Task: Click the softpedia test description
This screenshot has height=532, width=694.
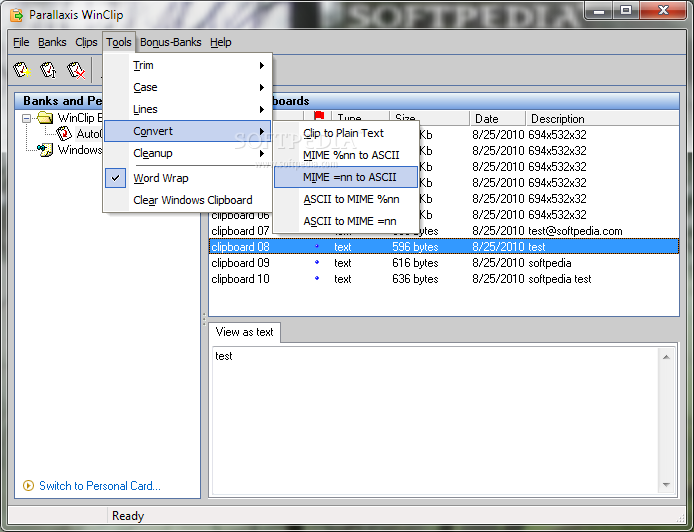Action: click(x=559, y=279)
